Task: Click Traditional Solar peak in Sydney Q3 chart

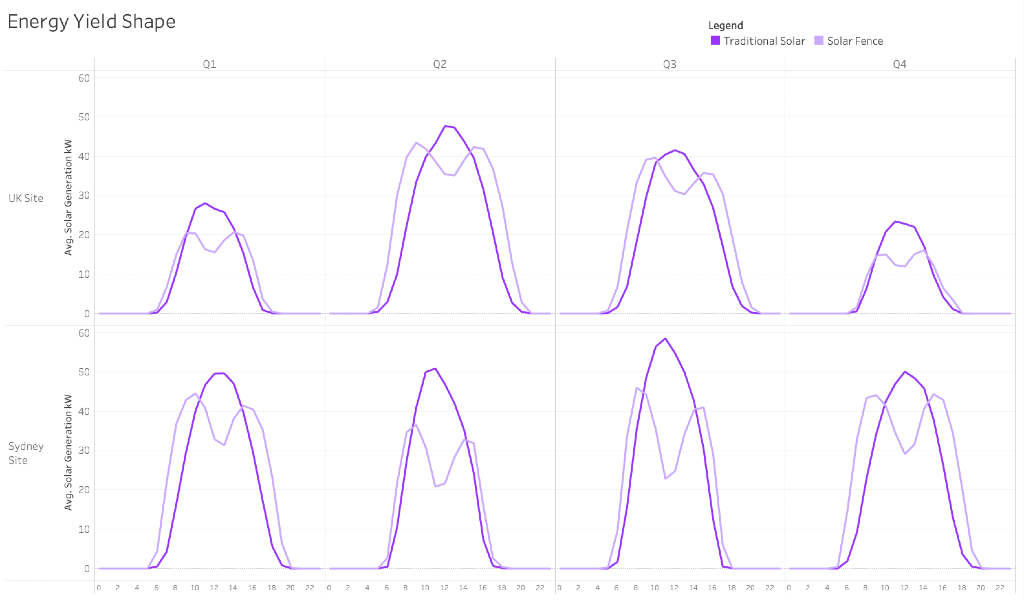Action: click(x=665, y=338)
